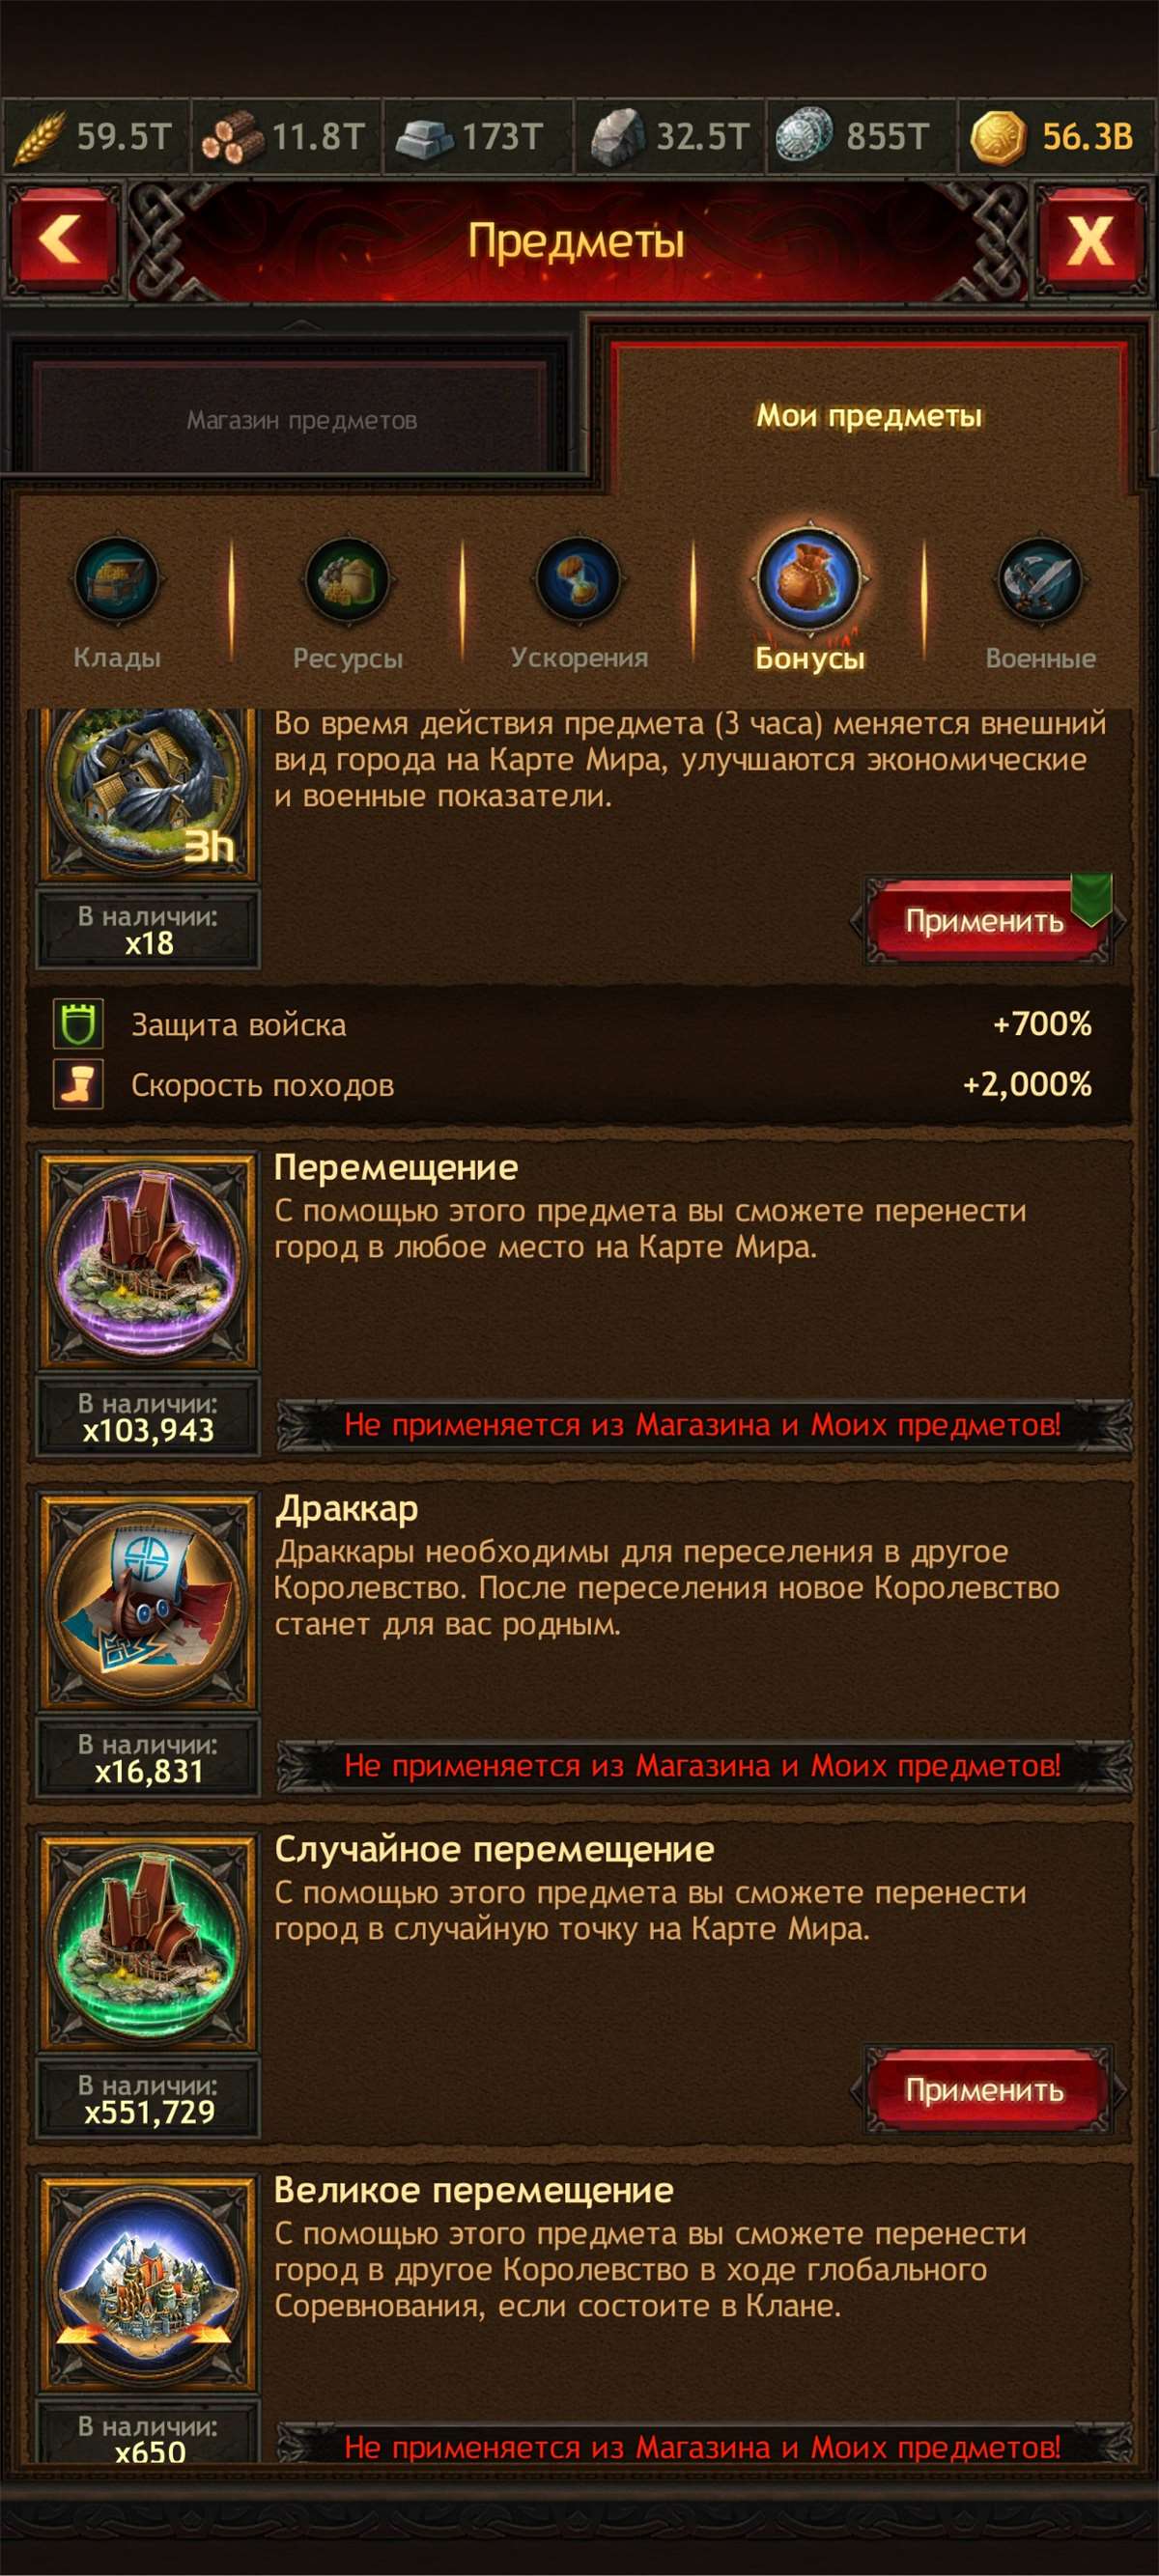1159x2576 pixels.
Task: Tap the wood logs resource icon
Action: coord(231,137)
